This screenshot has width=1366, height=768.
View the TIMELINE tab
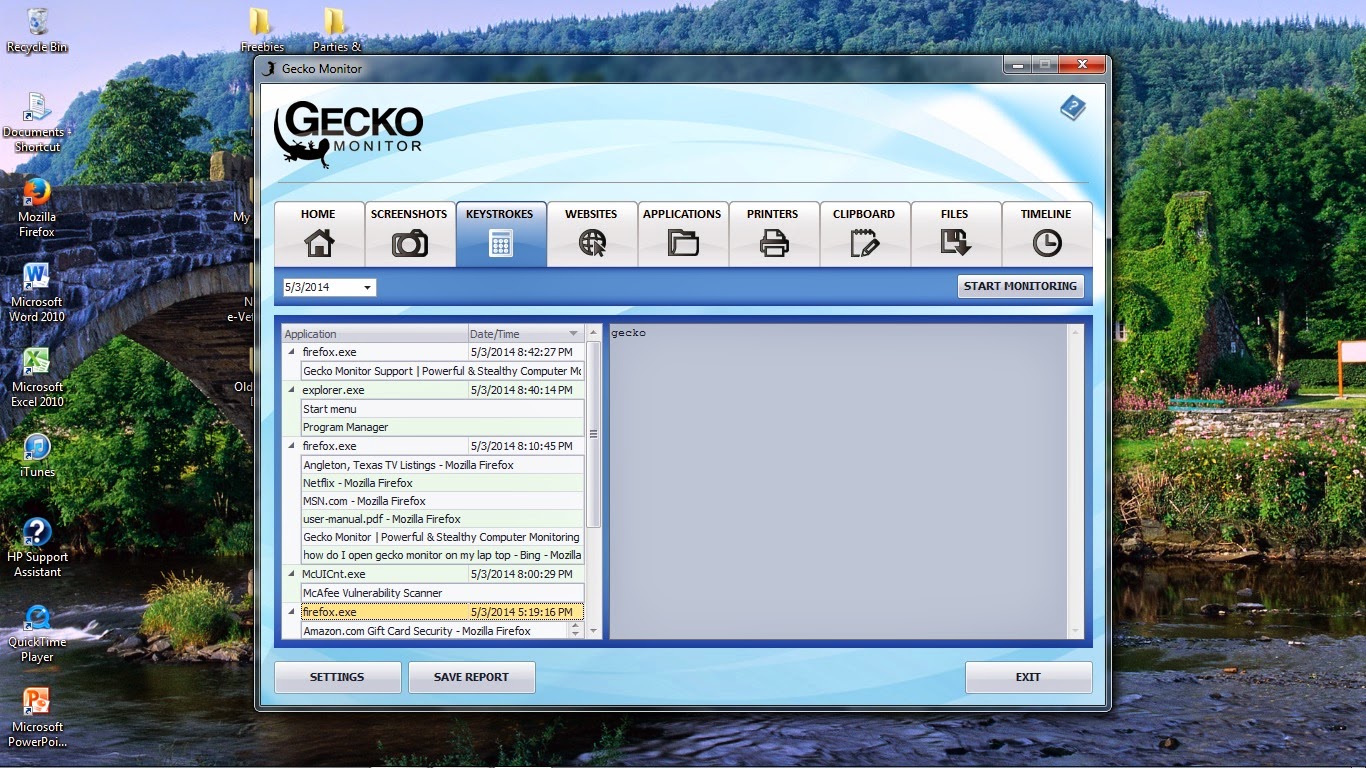click(1046, 234)
